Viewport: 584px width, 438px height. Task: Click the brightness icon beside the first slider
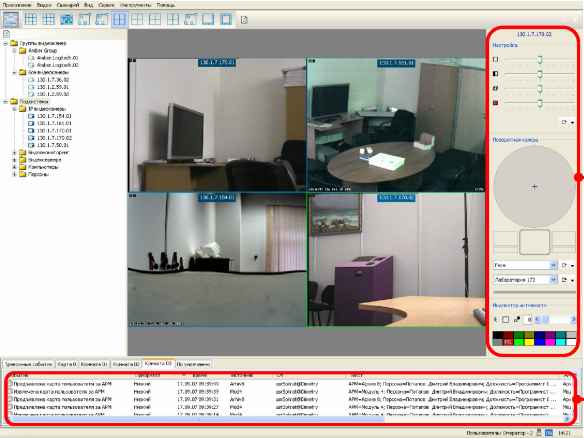[x=496, y=59]
